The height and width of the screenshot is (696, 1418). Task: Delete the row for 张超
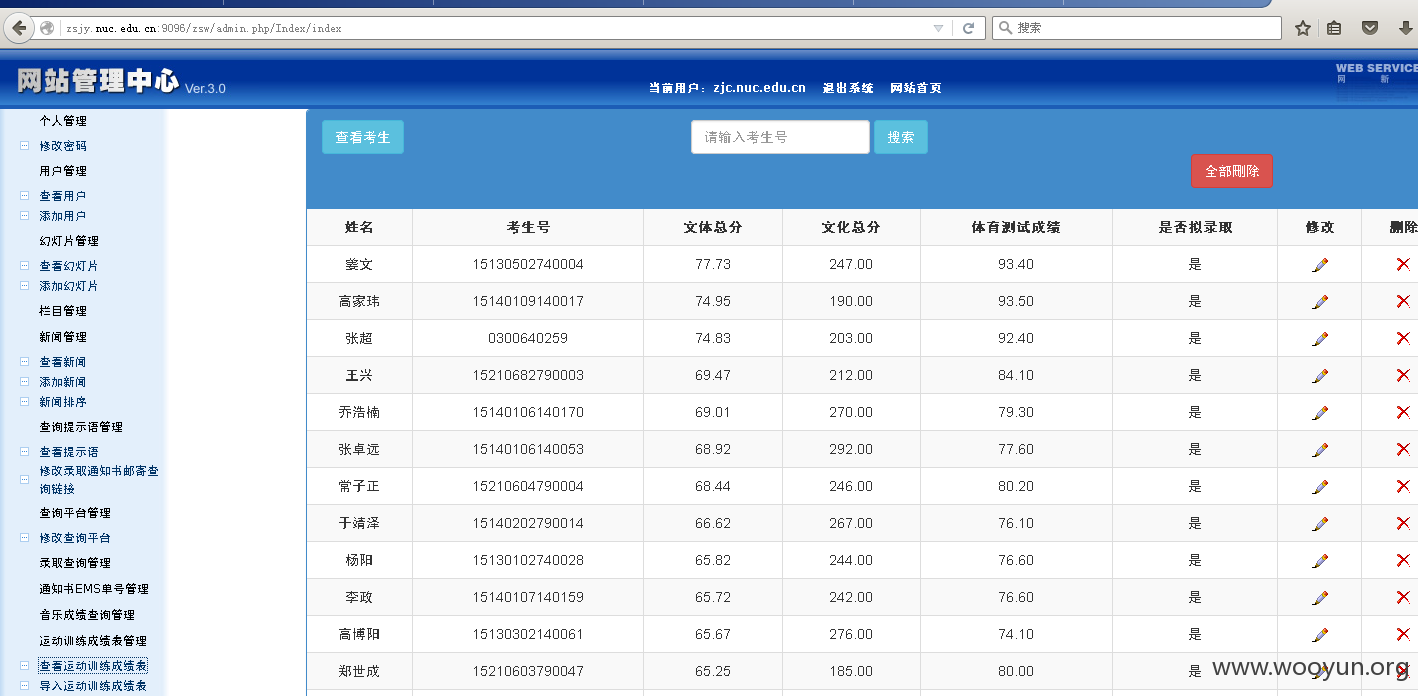[1403, 338]
